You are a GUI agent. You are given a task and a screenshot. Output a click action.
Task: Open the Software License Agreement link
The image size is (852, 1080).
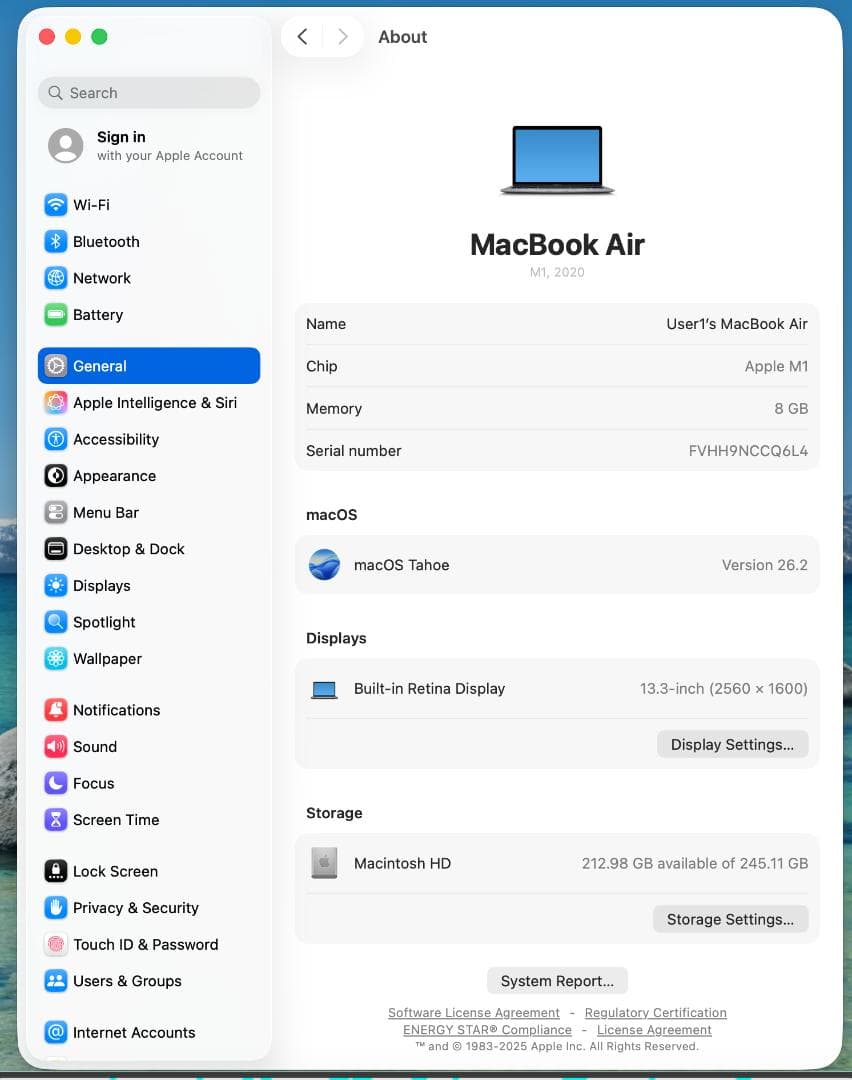[x=474, y=1013]
